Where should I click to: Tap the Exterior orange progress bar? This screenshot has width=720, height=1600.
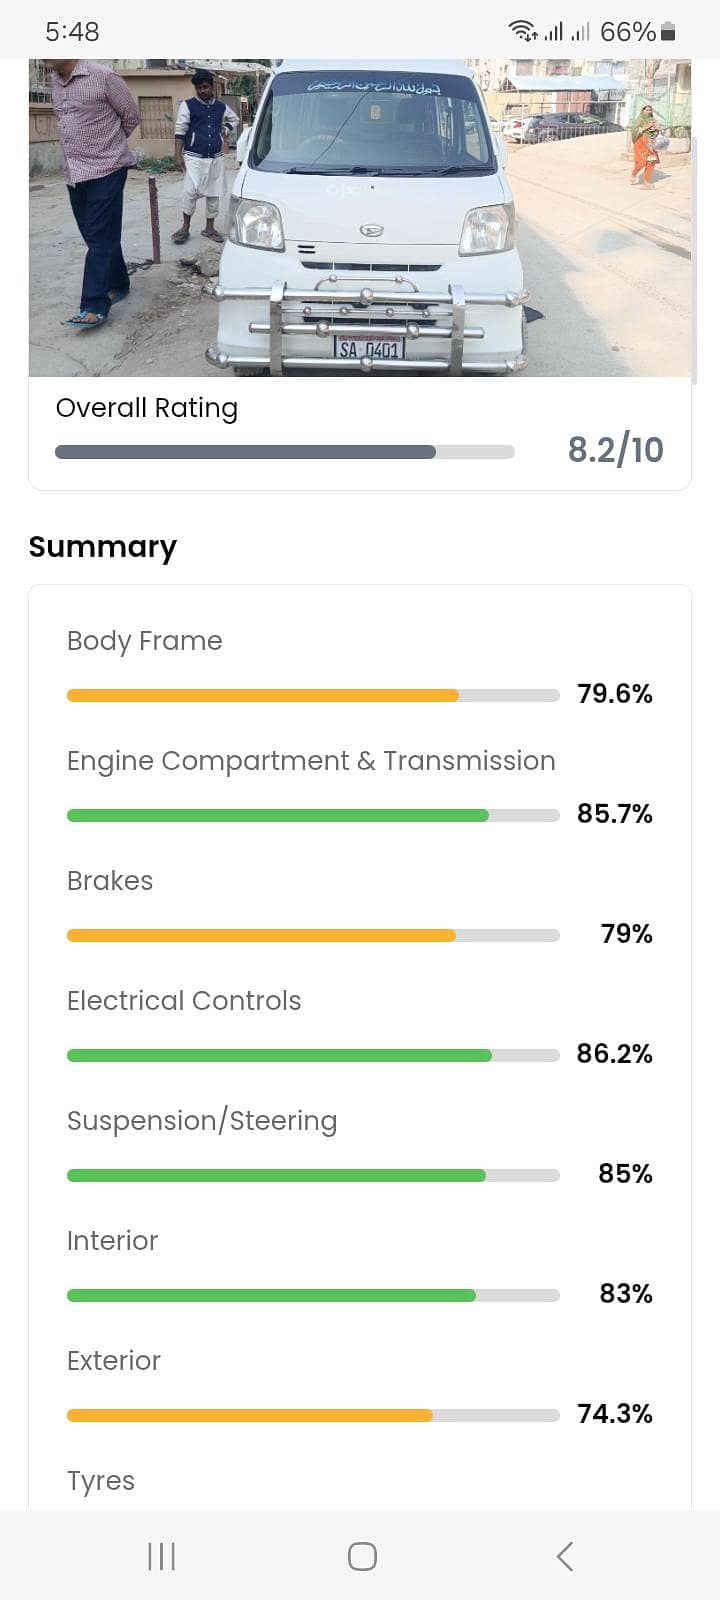pyautogui.click(x=312, y=1415)
